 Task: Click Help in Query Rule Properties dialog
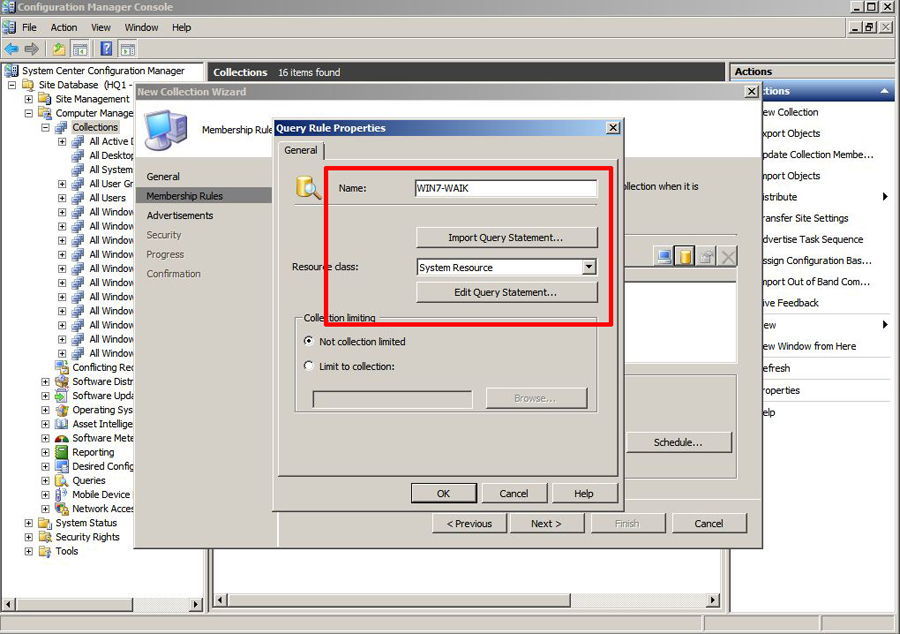[x=584, y=493]
